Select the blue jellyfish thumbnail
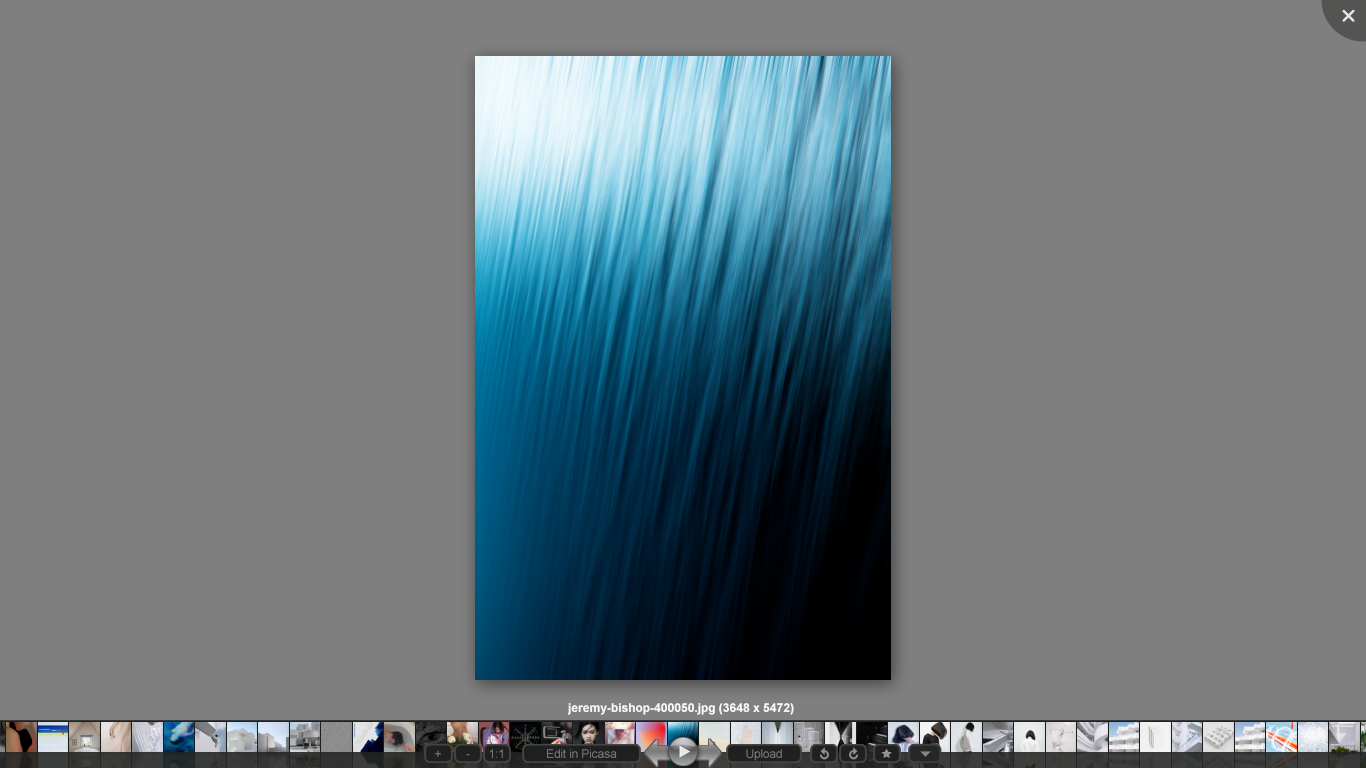Viewport: 1366px width, 768px height. click(178, 736)
